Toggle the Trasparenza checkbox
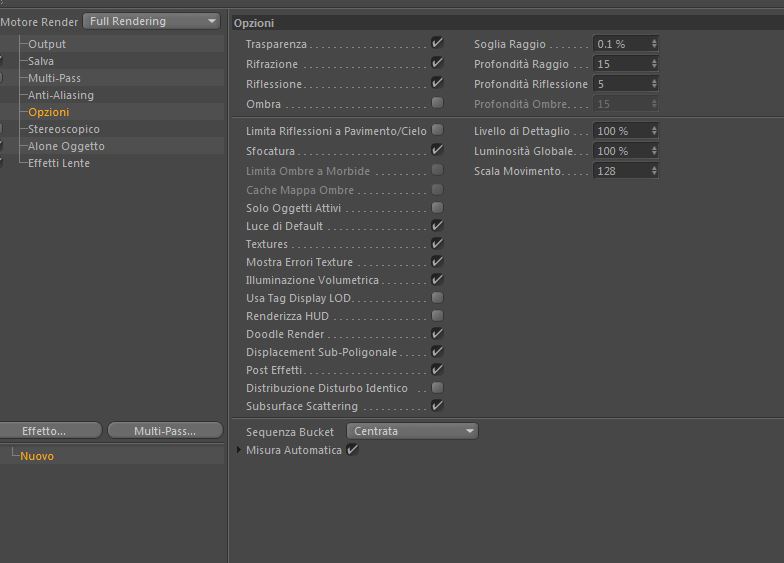Viewport: 784px width, 563px height. coord(437,43)
